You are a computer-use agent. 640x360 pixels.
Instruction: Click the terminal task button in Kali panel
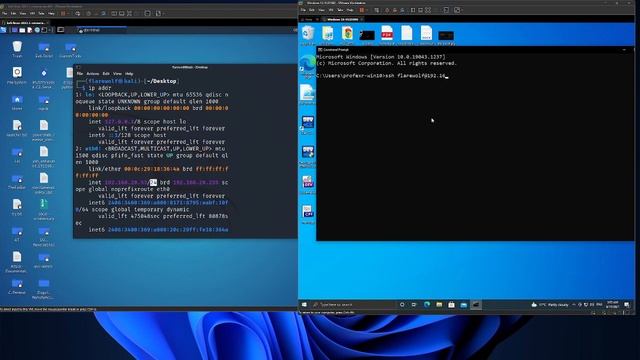pos(101,30)
